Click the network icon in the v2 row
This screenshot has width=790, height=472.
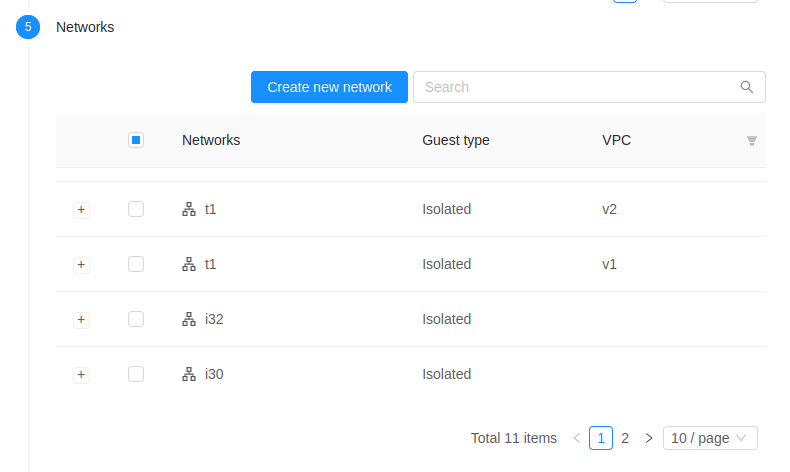click(188, 209)
